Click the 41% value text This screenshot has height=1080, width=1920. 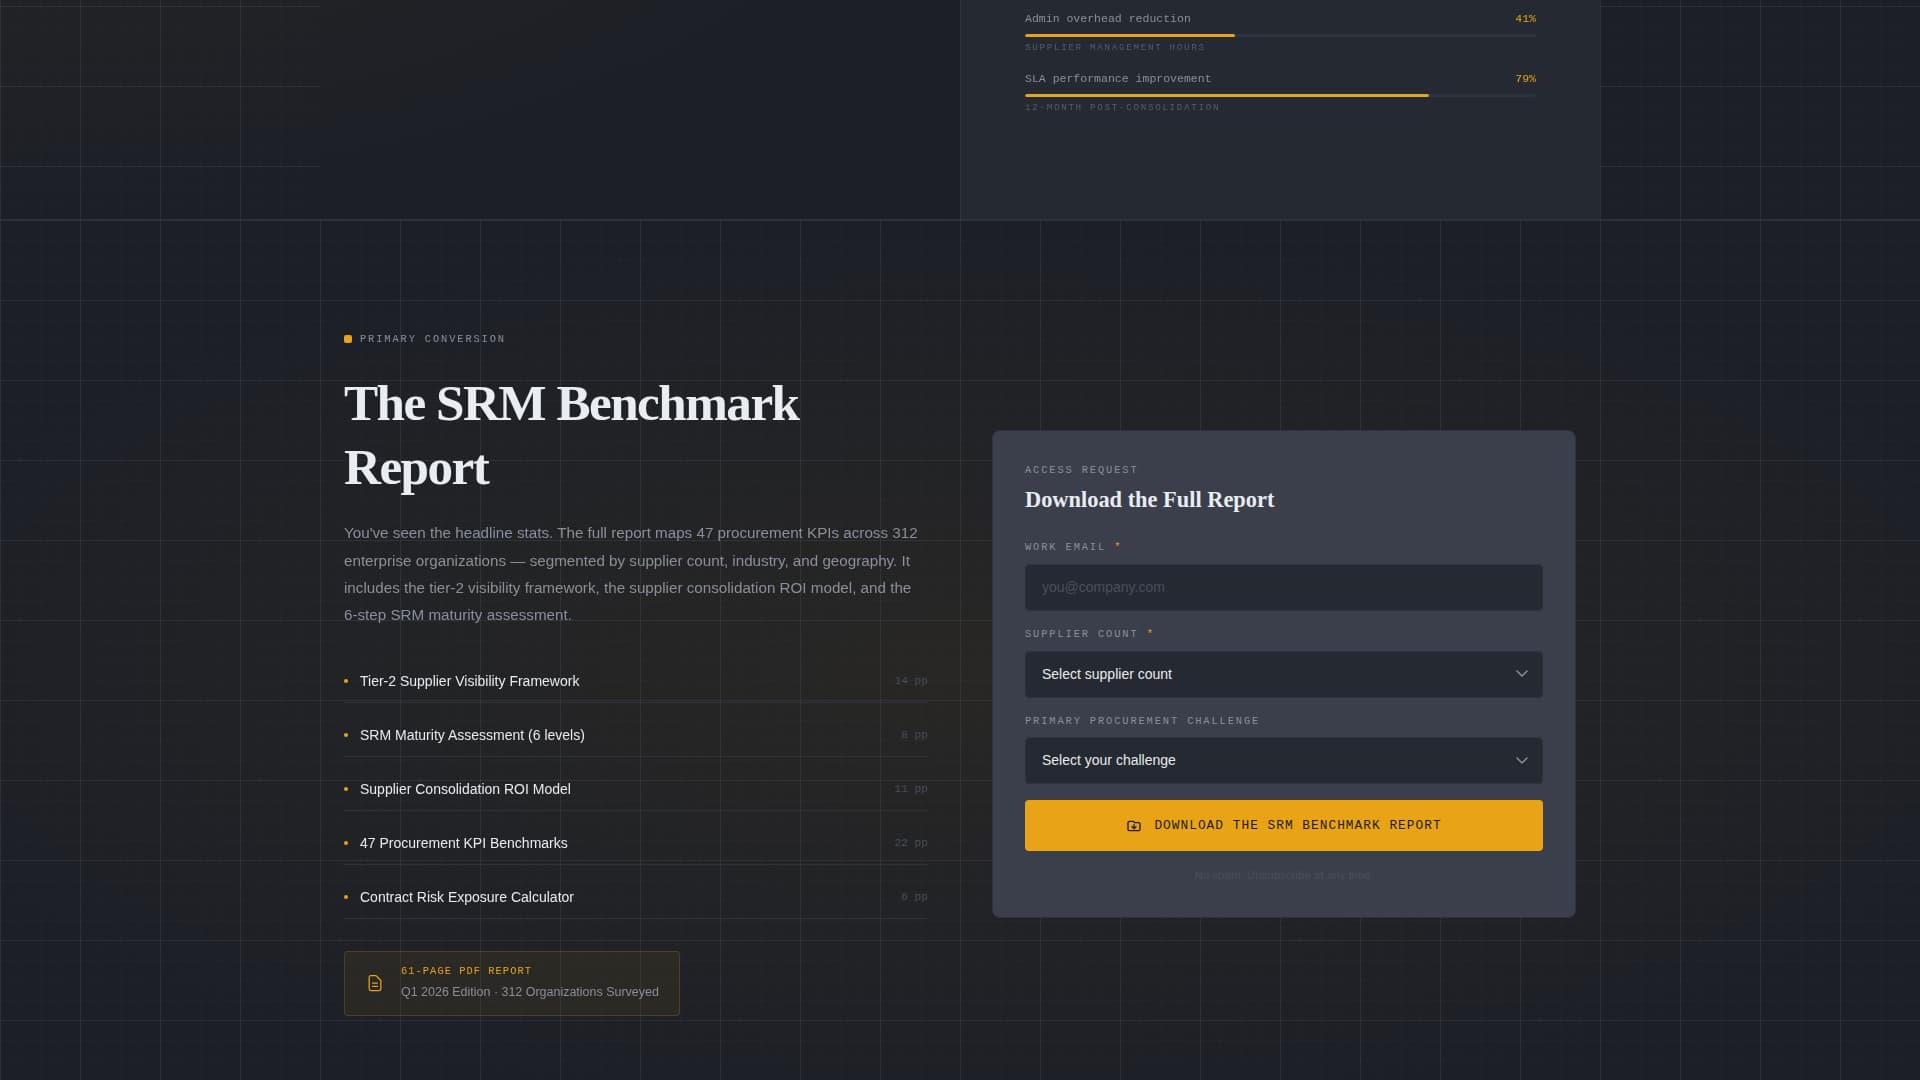pyautogui.click(x=1525, y=19)
